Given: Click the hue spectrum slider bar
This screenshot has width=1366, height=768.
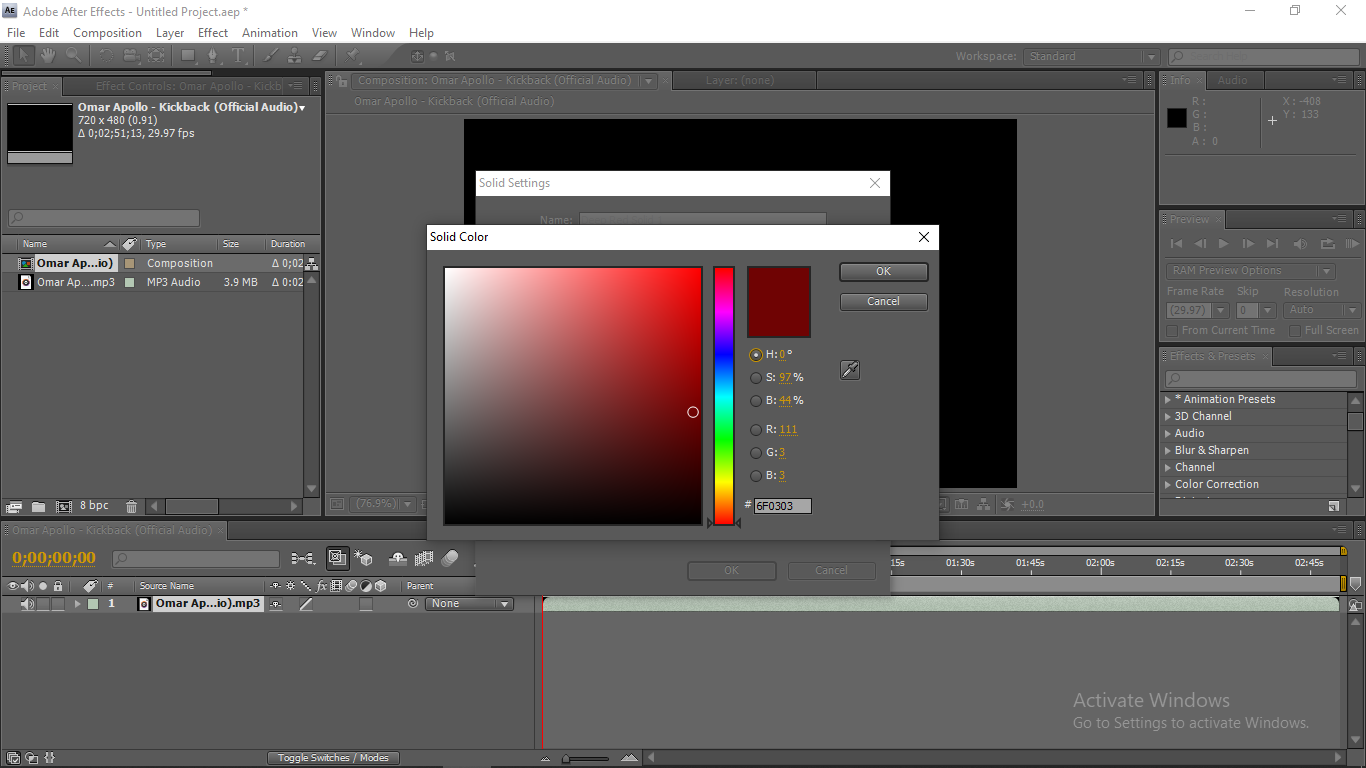Looking at the screenshot, I should click(724, 396).
